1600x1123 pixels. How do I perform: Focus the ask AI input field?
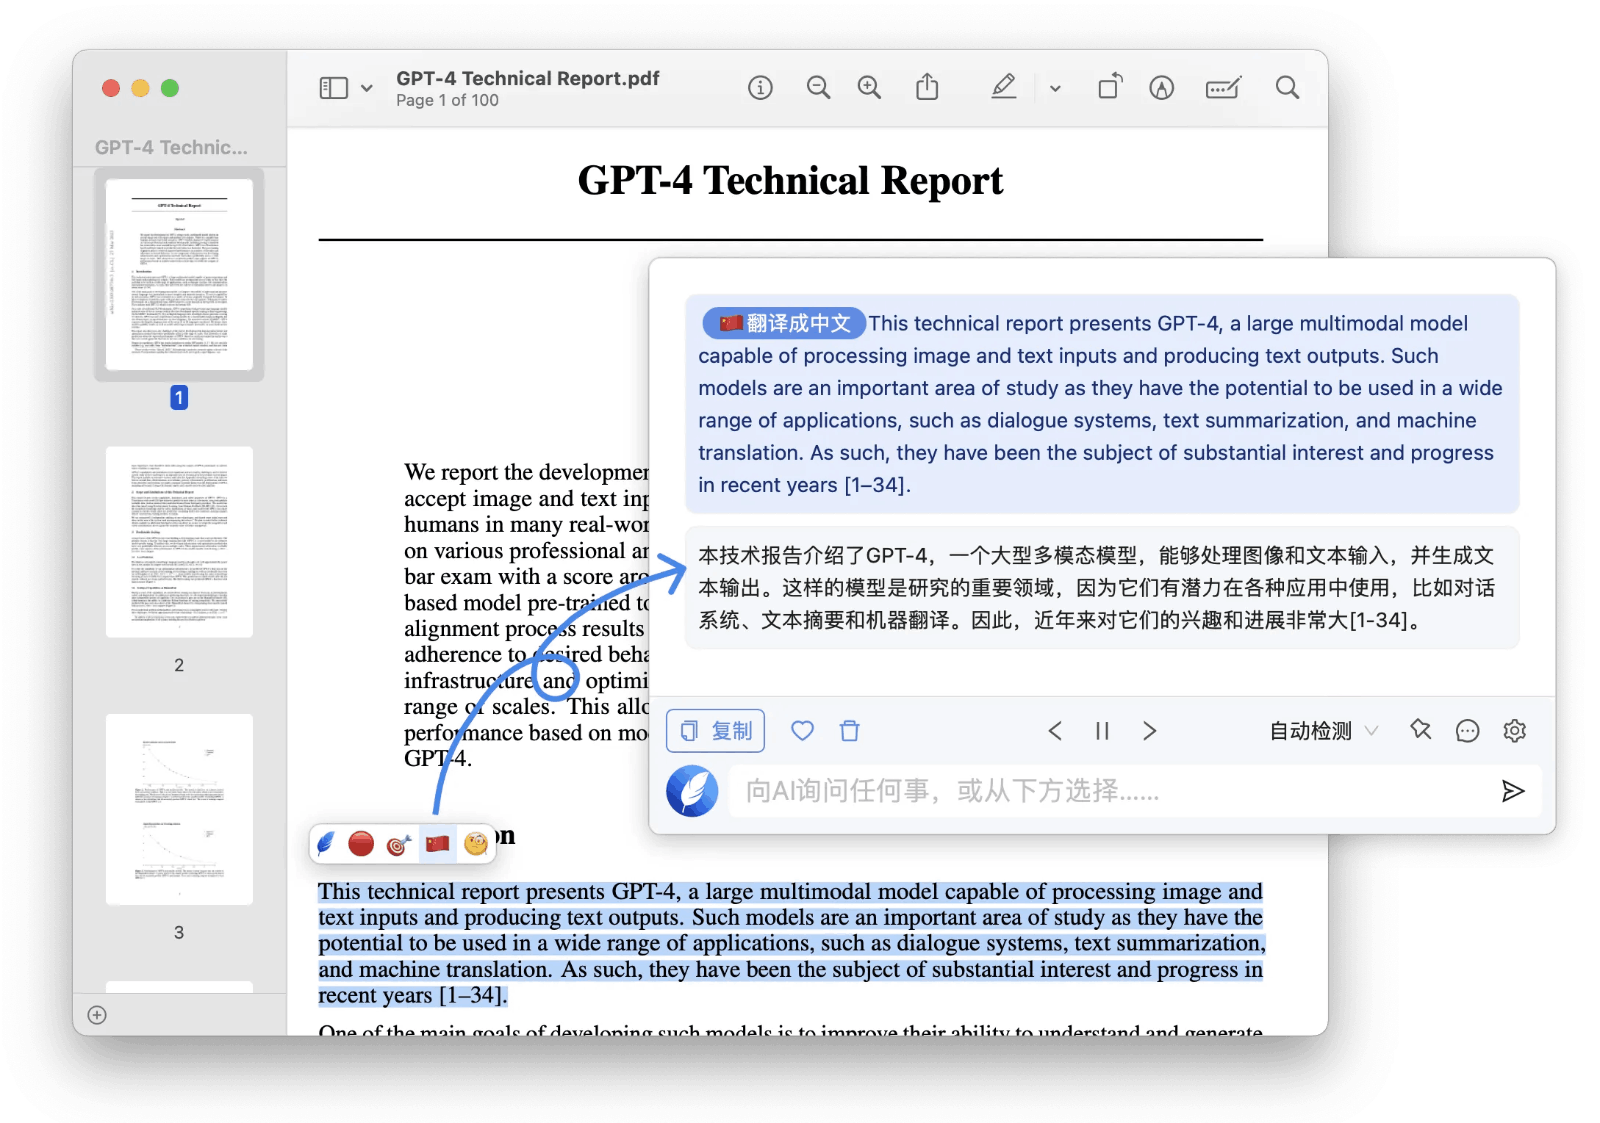[x=1110, y=791]
